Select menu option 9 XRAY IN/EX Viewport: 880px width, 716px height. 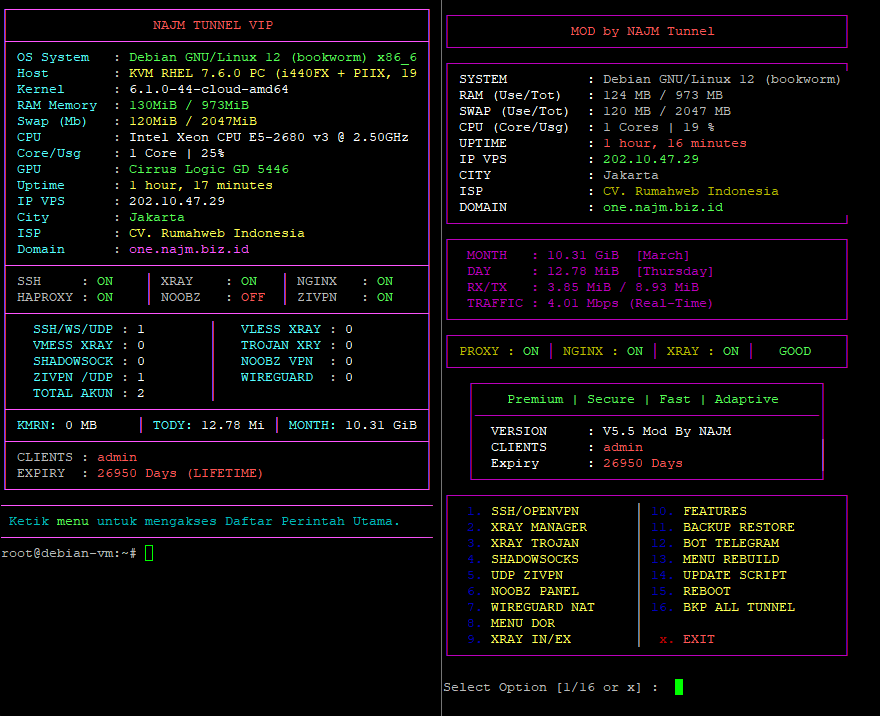click(519, 639)
